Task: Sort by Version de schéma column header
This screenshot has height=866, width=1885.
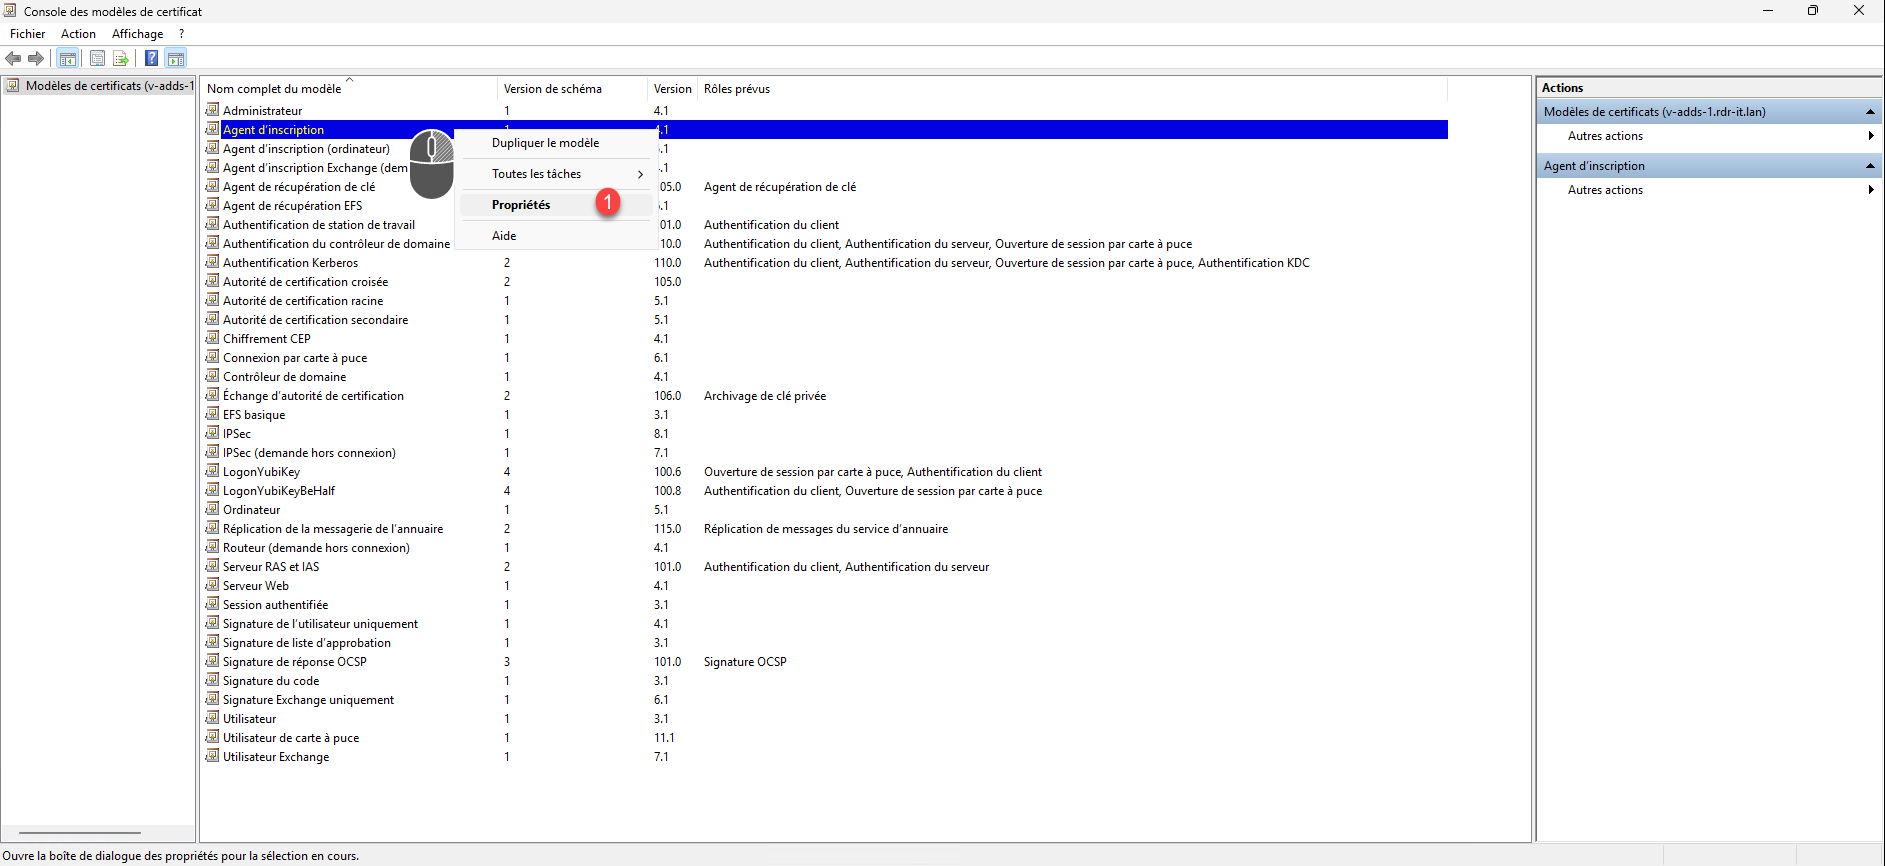Action: [x=553, y=89]
